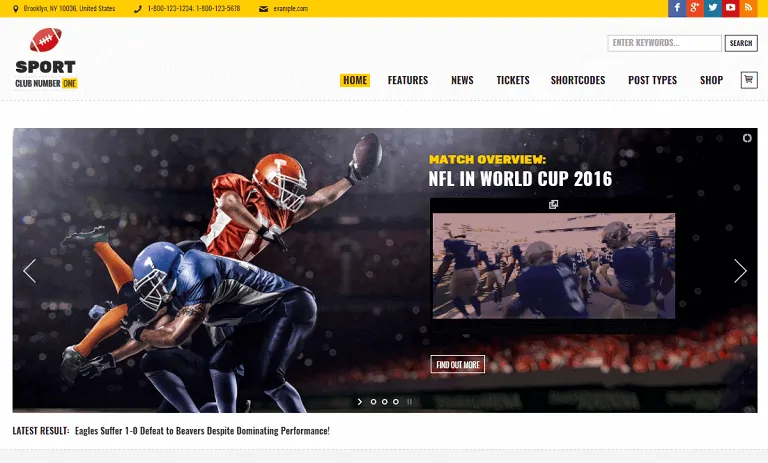Open the Twitter social icon

point(713,8)
